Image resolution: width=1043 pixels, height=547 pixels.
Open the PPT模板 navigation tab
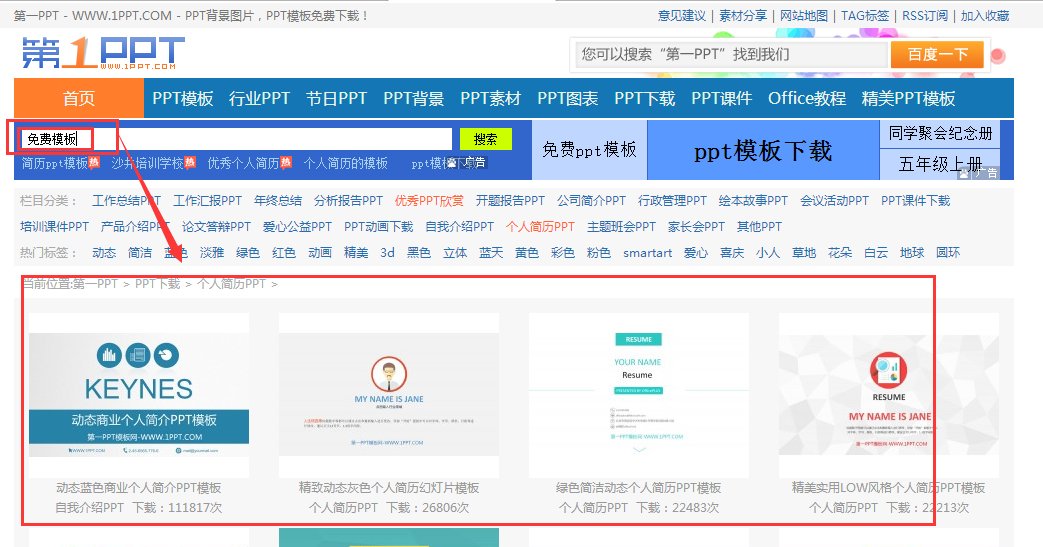pos(183,98)
